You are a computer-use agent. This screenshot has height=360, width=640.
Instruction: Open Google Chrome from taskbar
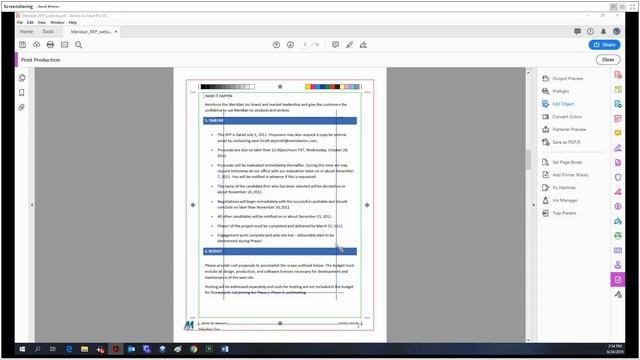[x=193, y=349]
